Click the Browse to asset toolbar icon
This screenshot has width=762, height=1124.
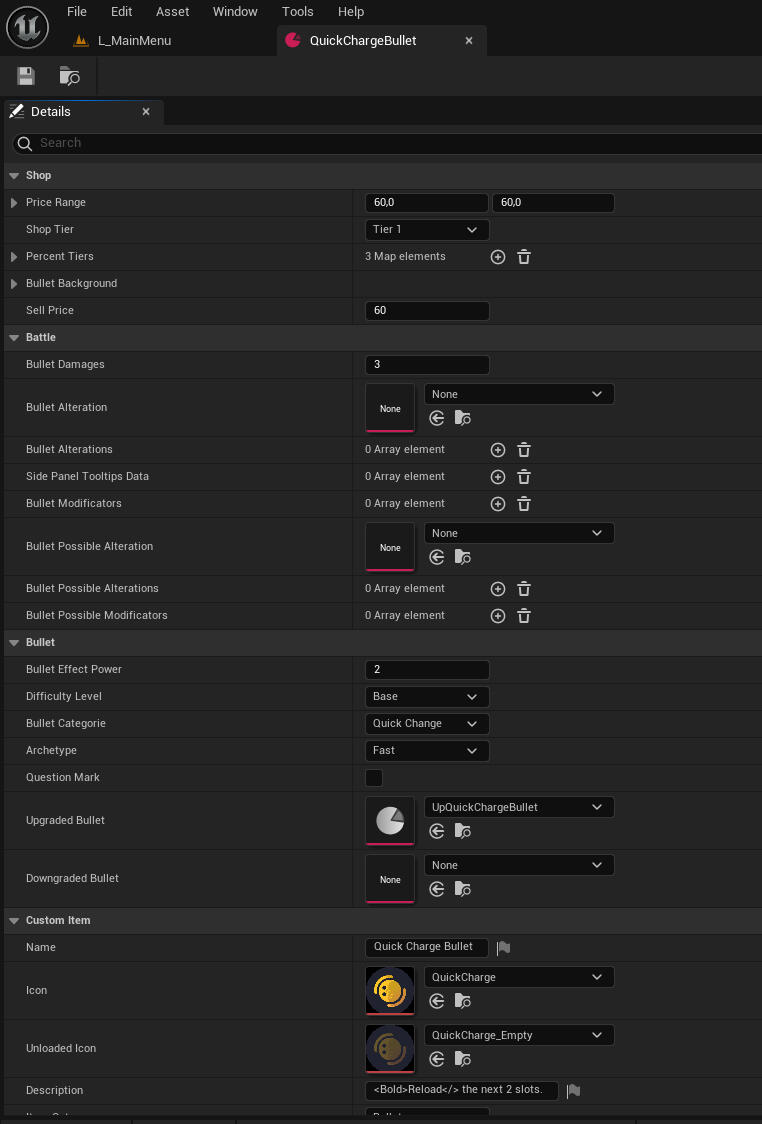[x=69, y=76]
